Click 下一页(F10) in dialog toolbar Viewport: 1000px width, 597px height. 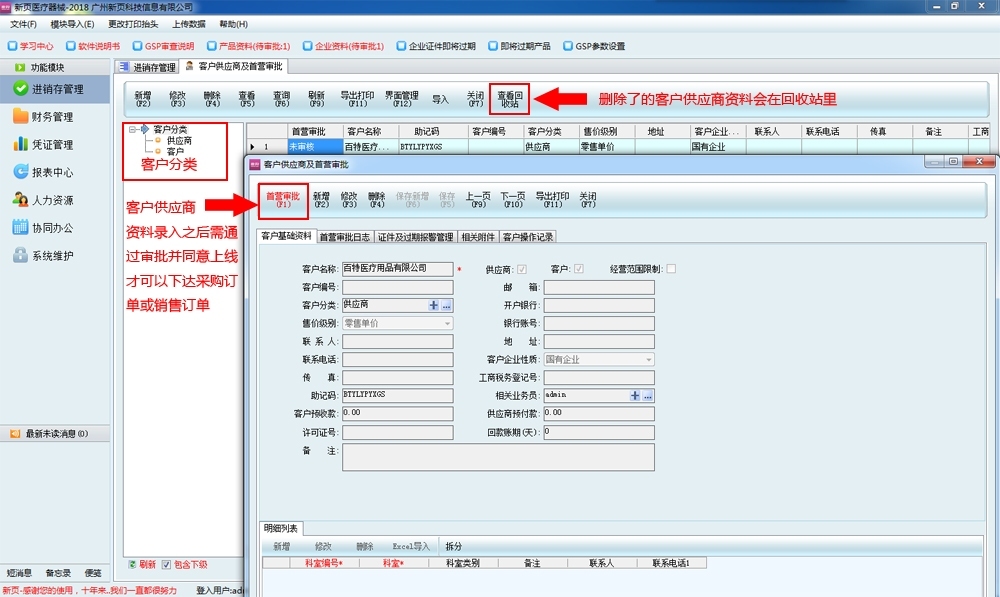[513, 200]
